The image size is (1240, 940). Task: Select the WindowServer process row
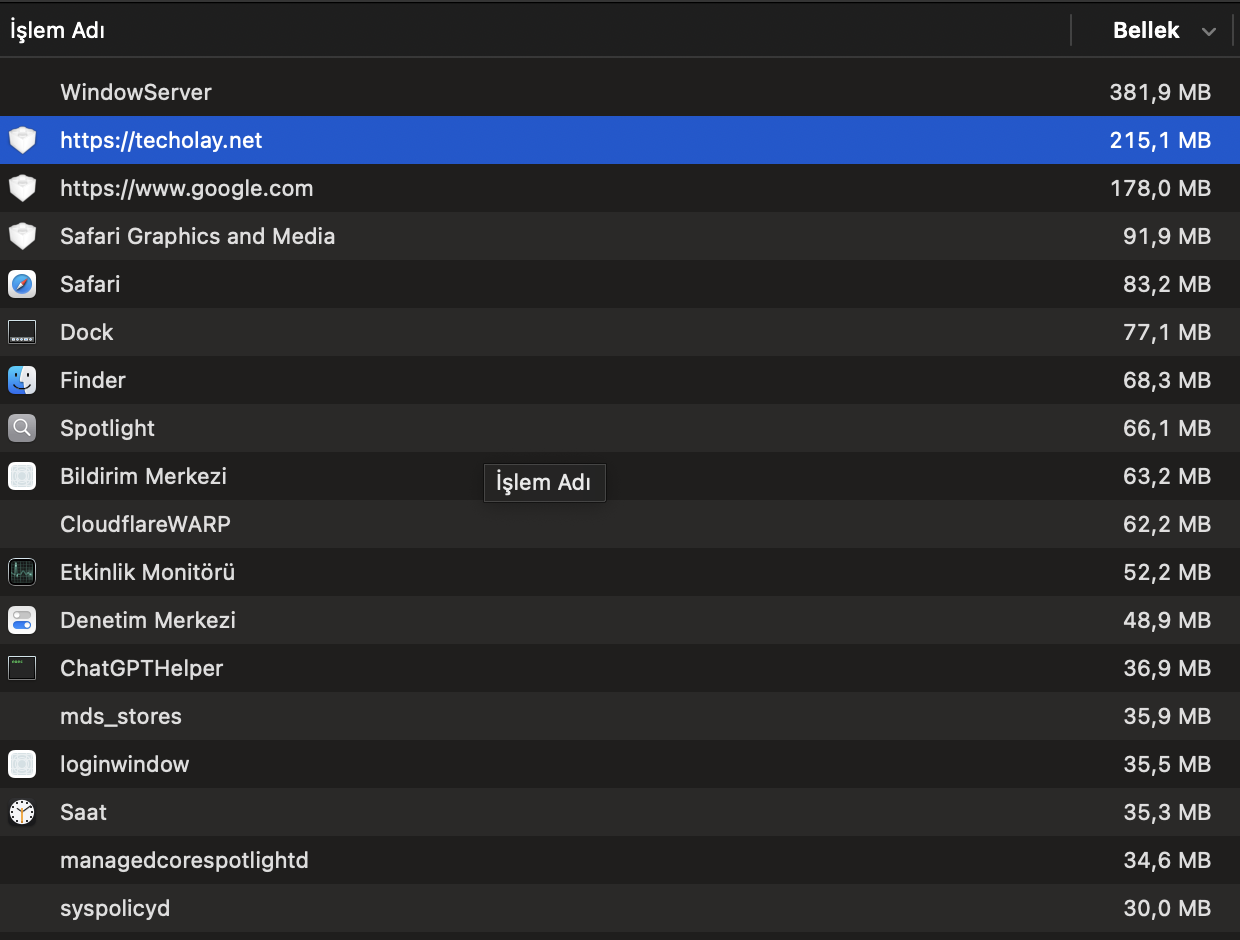click(620, 92)
